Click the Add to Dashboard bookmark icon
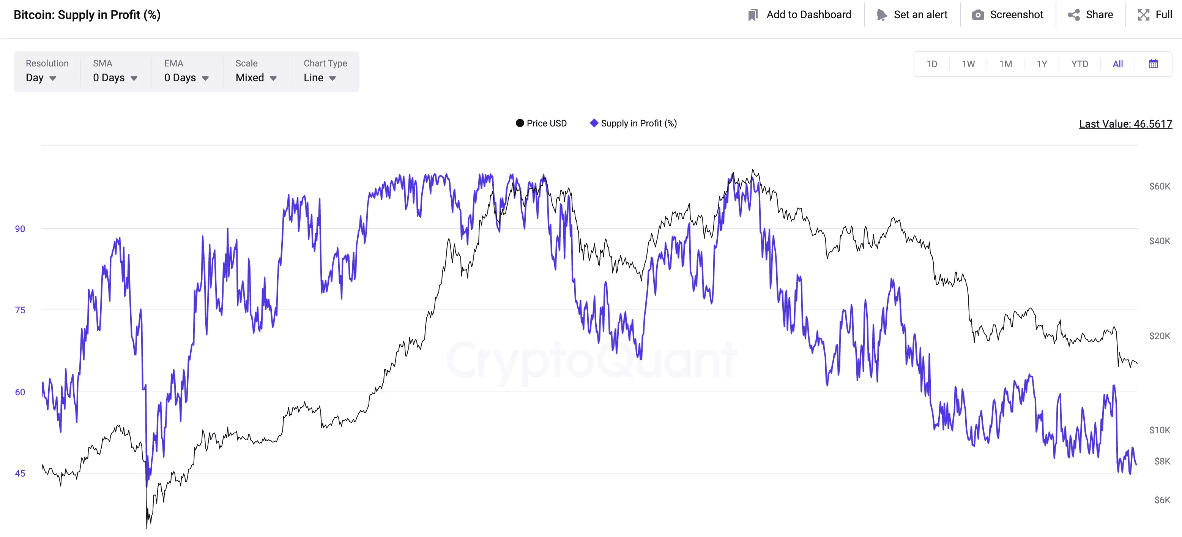1182x537 pixels. (x=753, y=15)
